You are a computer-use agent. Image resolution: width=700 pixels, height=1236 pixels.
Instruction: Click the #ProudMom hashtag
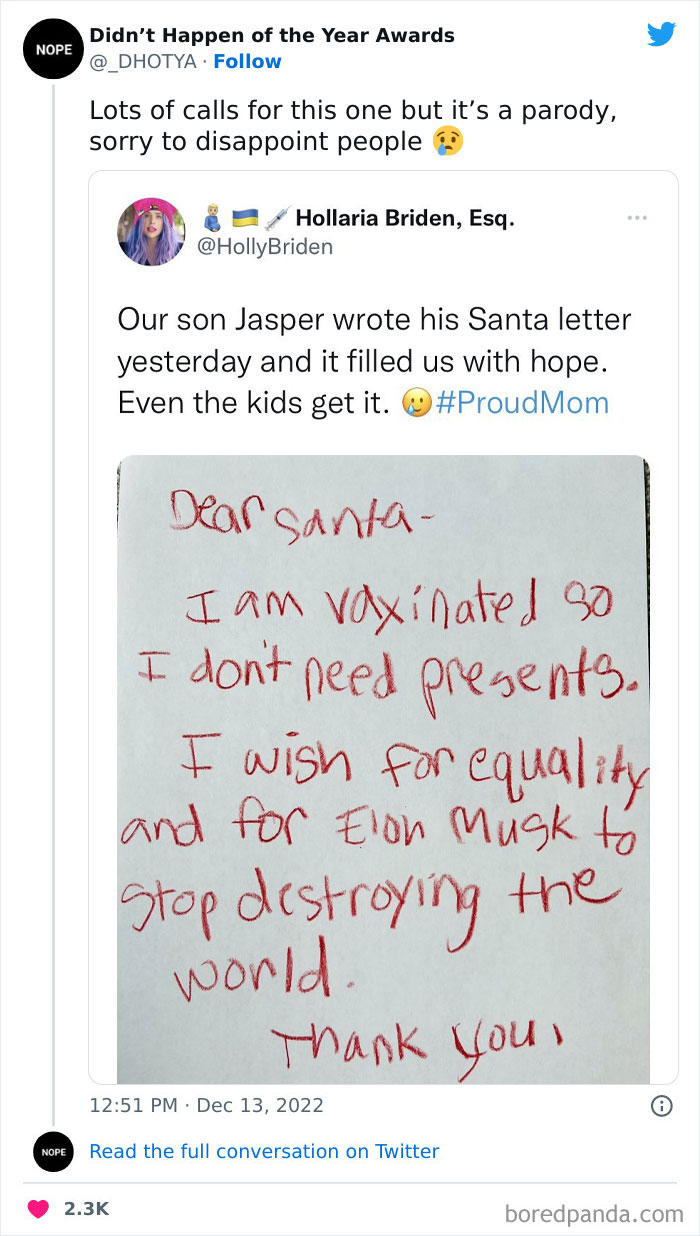pos(522,402)
